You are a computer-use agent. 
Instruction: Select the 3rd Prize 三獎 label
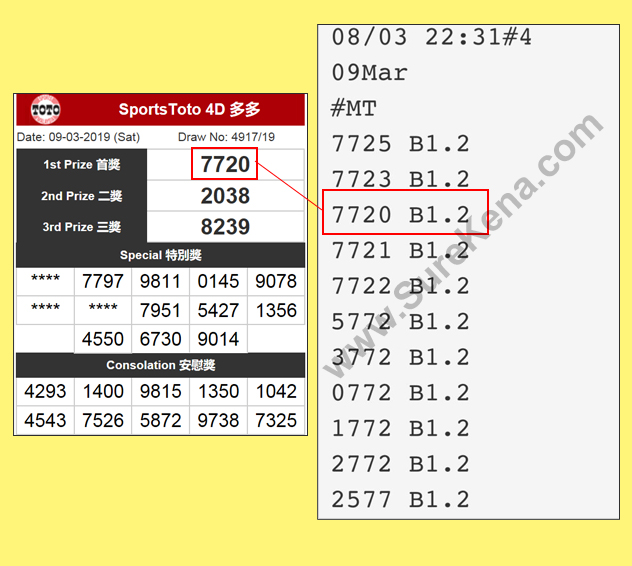(x=82, y=227)
